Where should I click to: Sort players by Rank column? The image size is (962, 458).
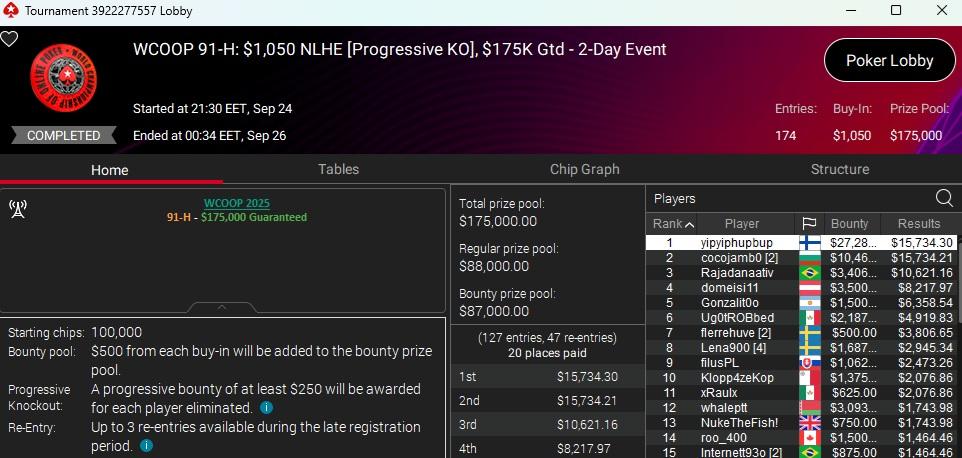[671, 224]
